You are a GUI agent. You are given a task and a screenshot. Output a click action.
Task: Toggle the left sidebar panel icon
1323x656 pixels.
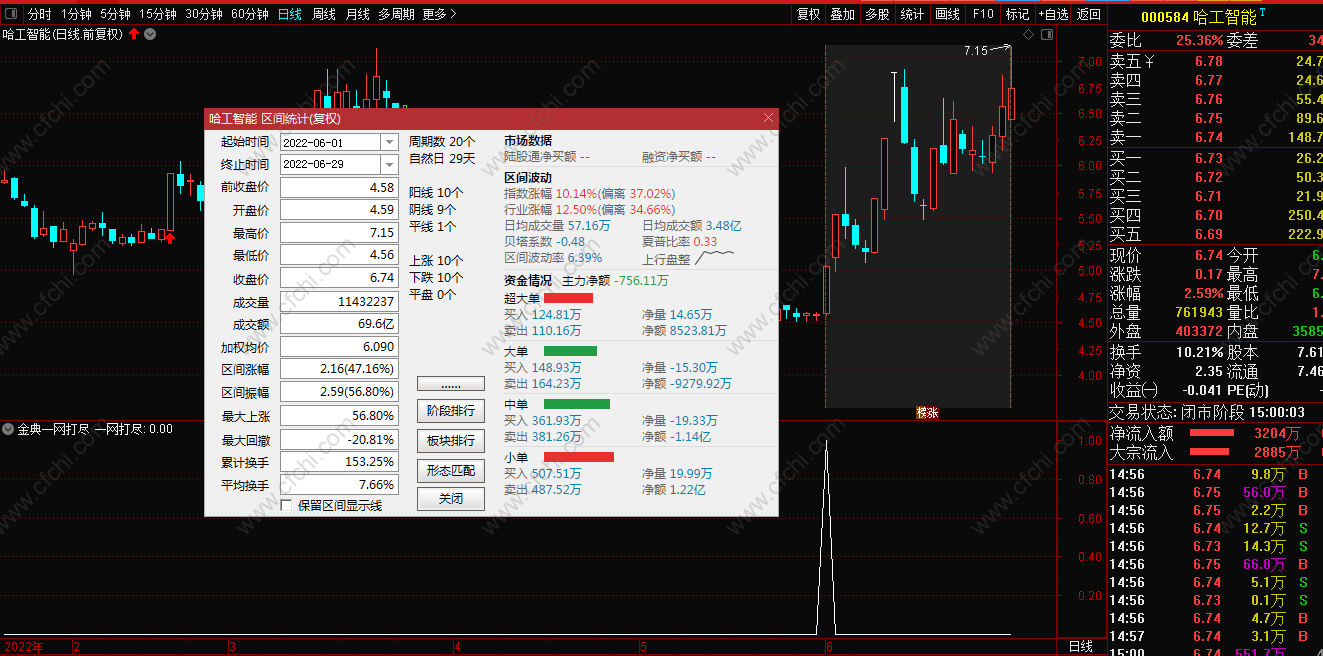[12, 14]
